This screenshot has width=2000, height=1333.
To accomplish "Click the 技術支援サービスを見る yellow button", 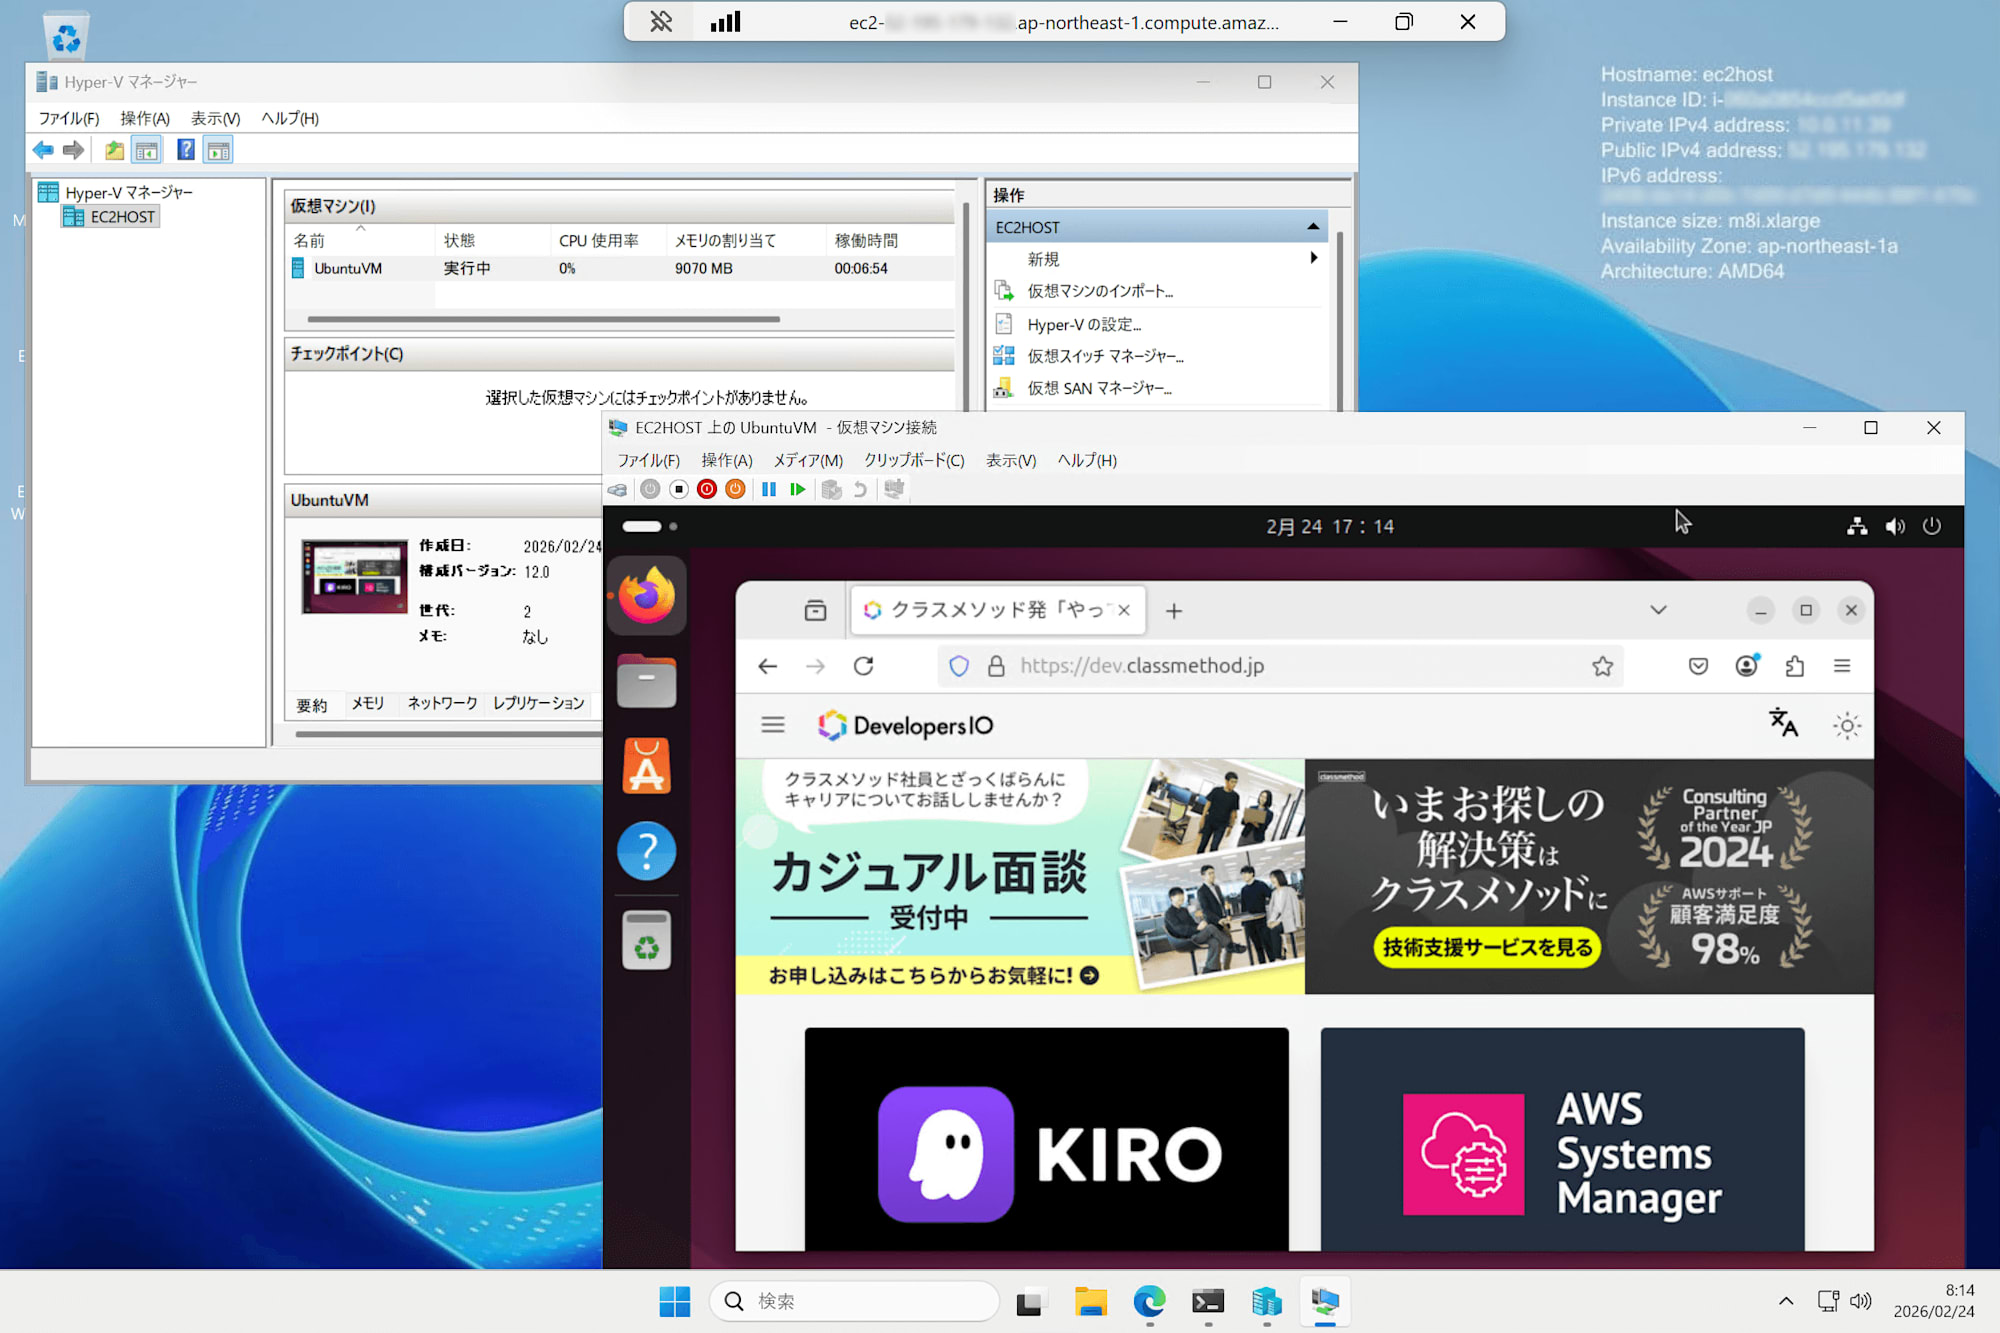I will (1487, 947).
